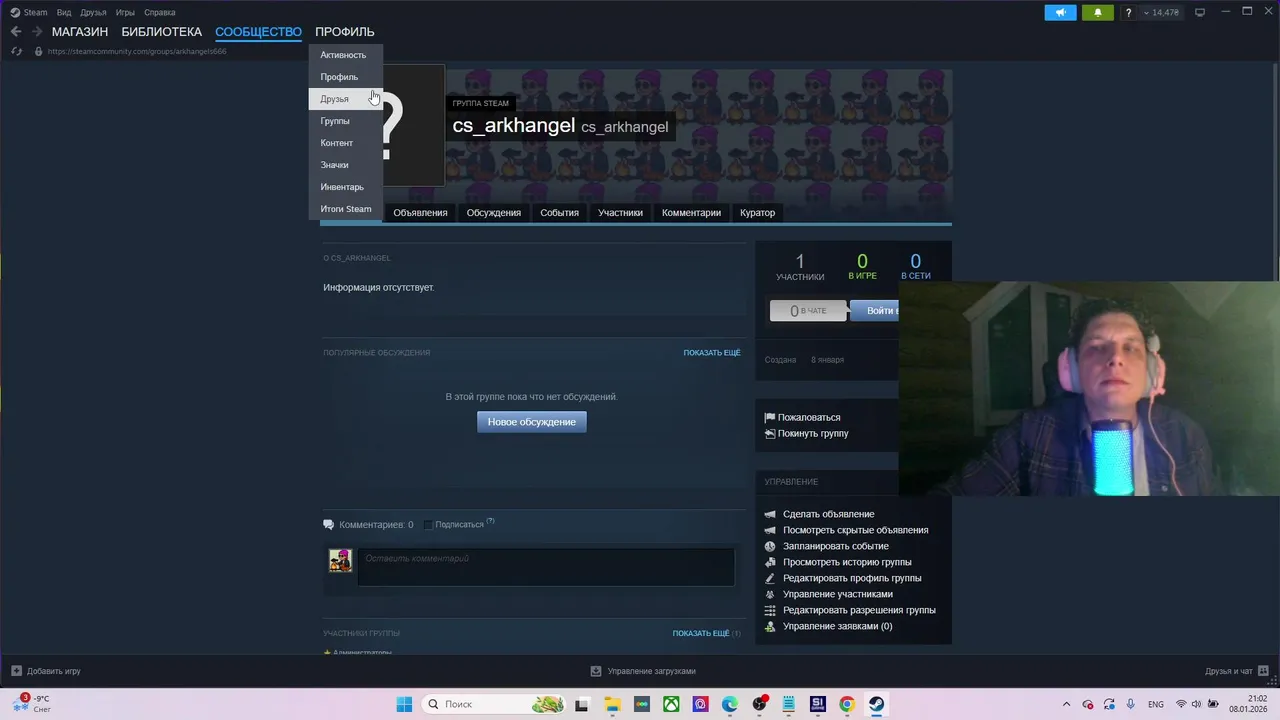Select Друзья in dropdown list

[x=345, y=99]
